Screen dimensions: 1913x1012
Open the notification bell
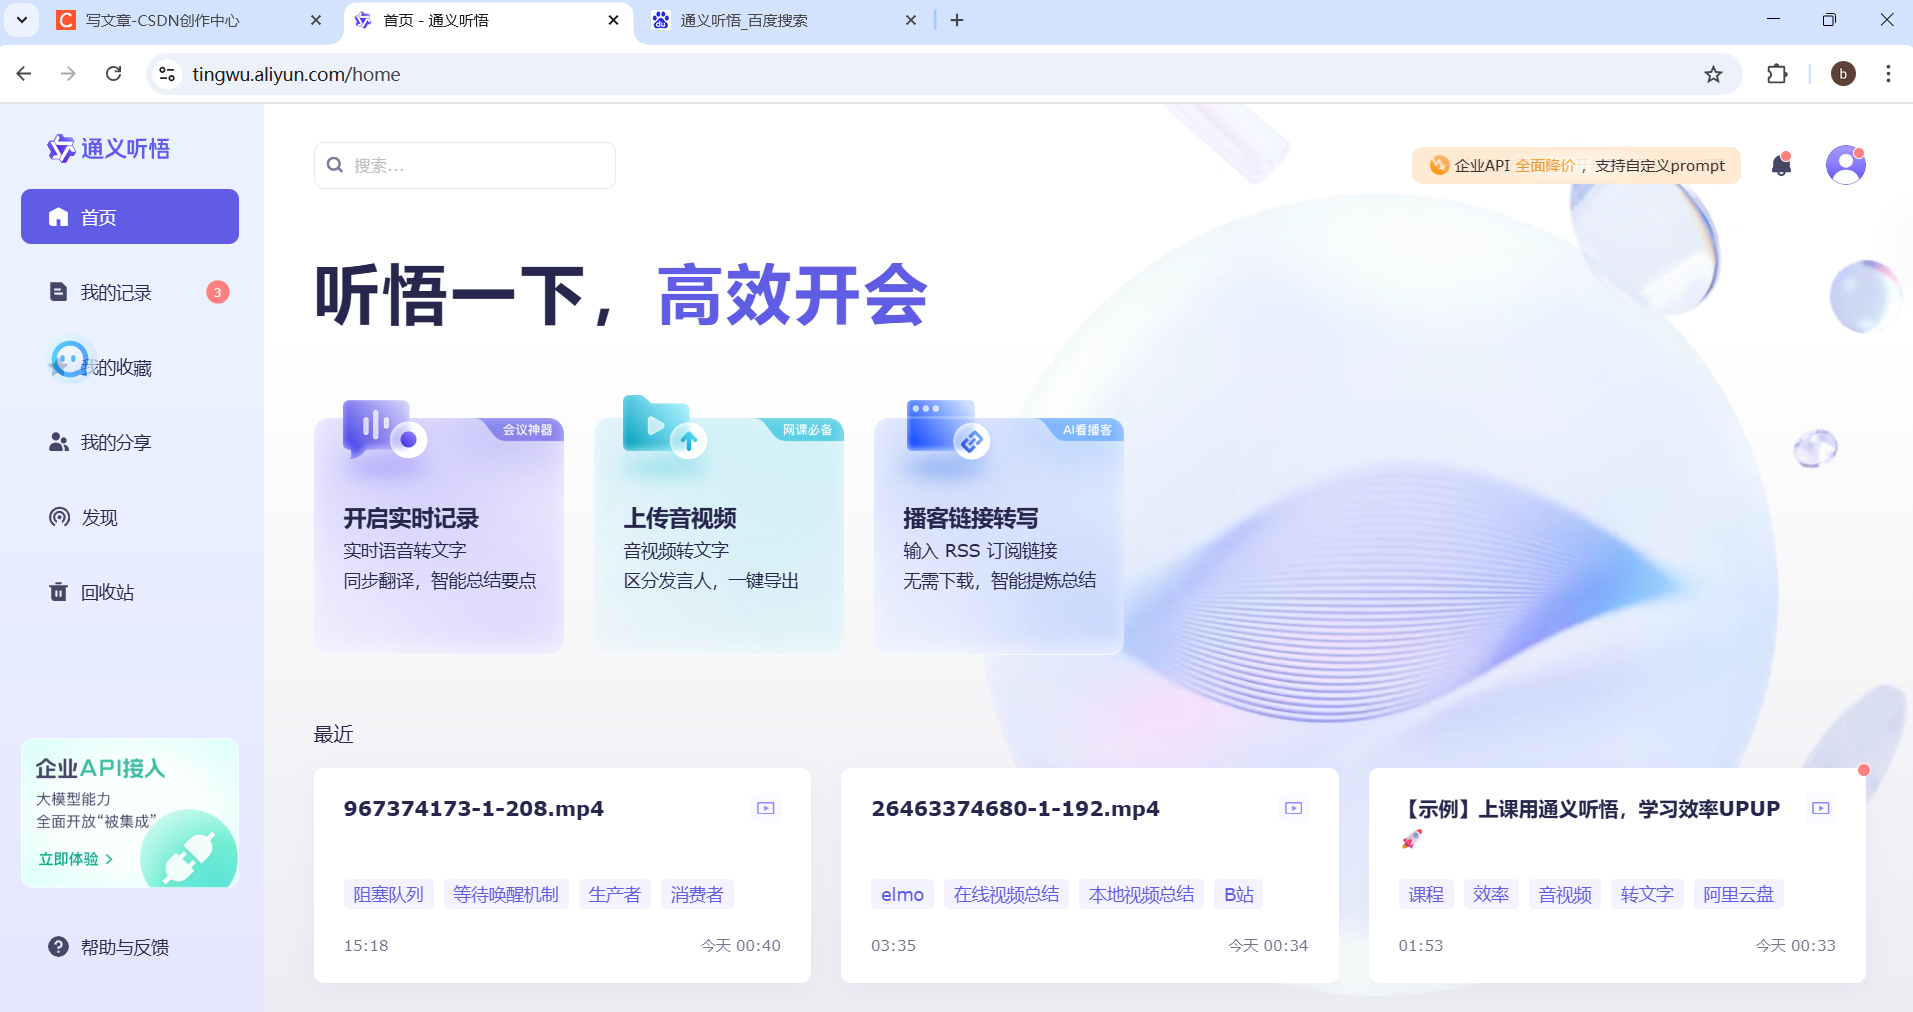click(1781, 165)
